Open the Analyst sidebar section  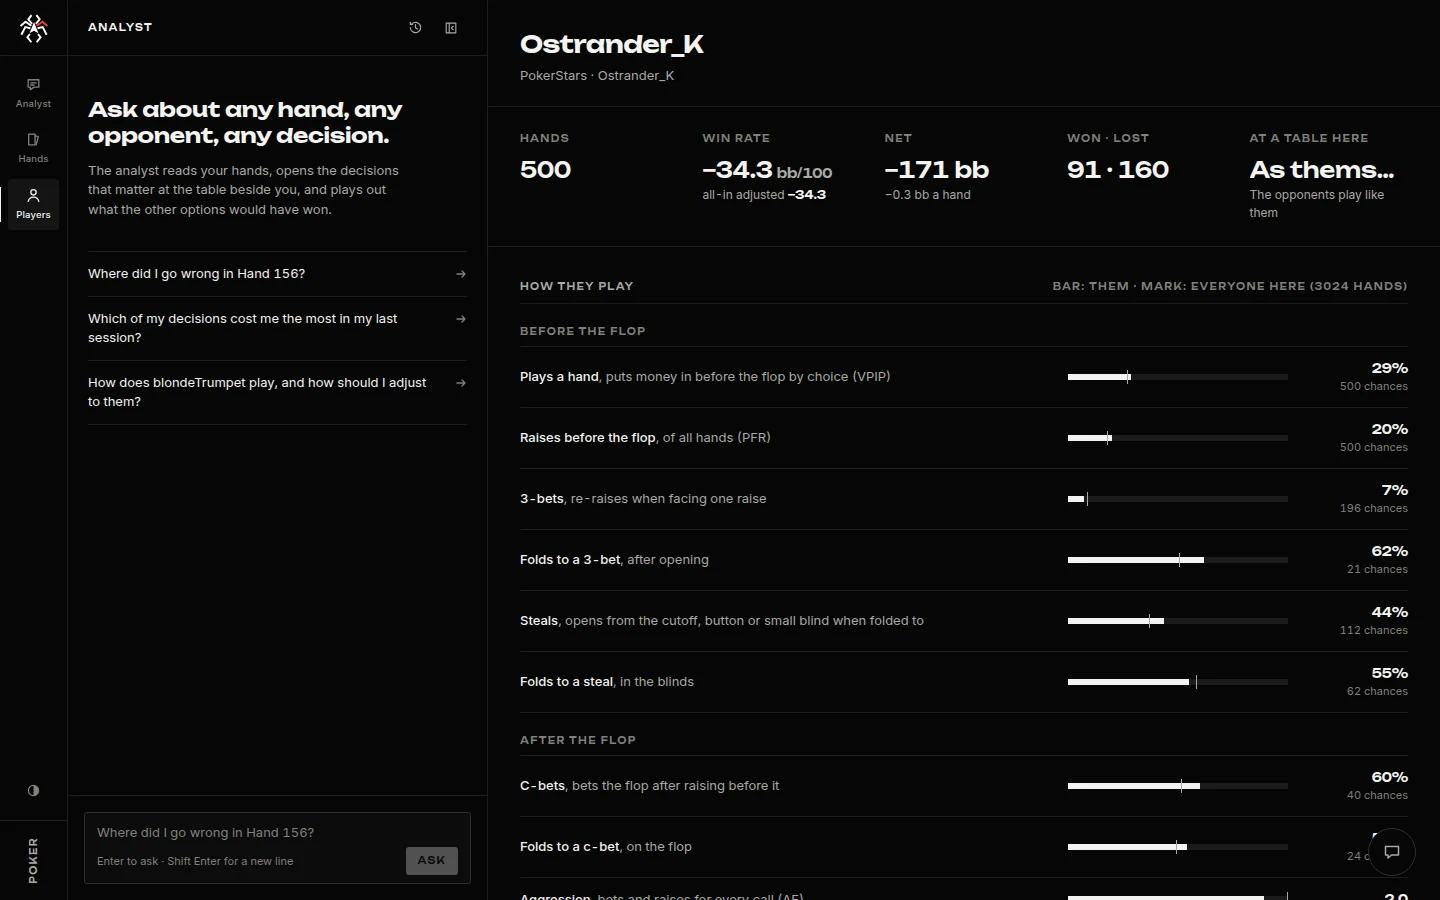(x=33, y=93)
